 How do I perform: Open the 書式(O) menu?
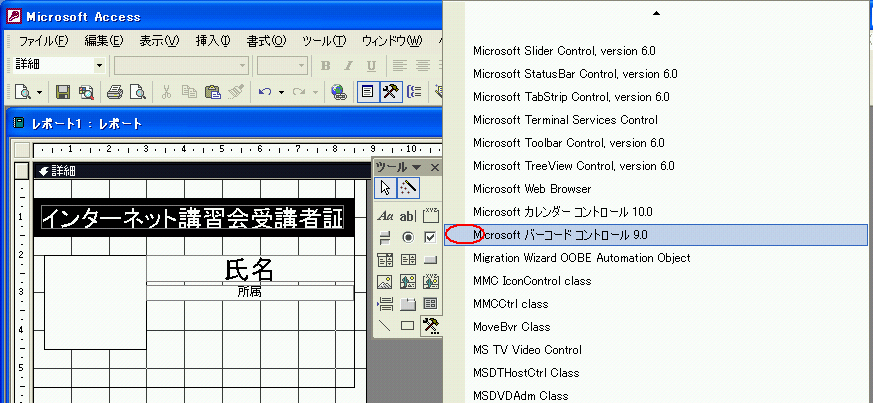click(x=267, y=41)
